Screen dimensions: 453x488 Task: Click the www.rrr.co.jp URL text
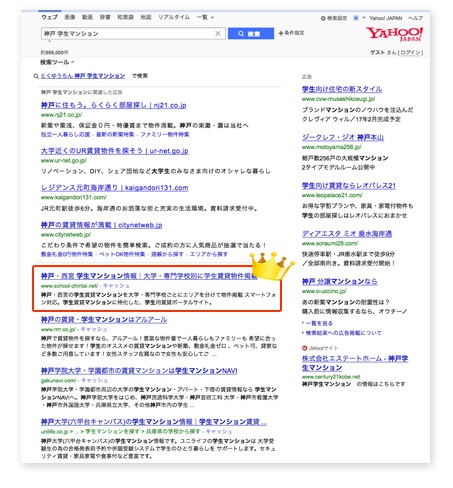coord(58,329)
